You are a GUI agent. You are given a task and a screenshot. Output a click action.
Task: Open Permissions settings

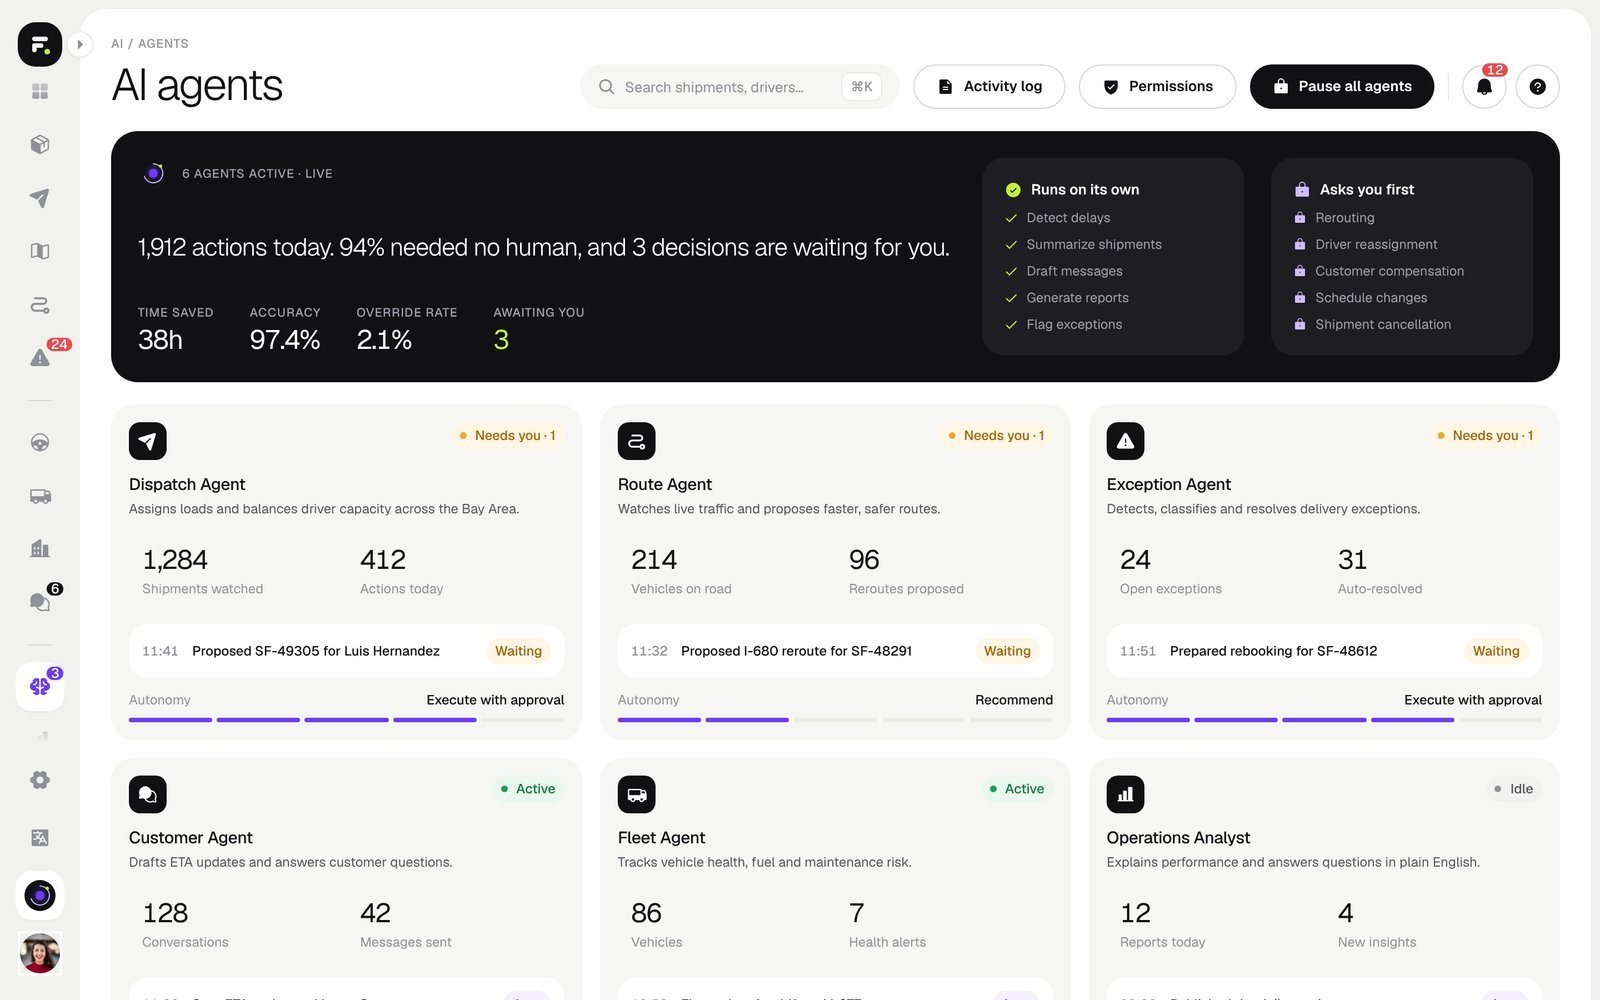1158,87
